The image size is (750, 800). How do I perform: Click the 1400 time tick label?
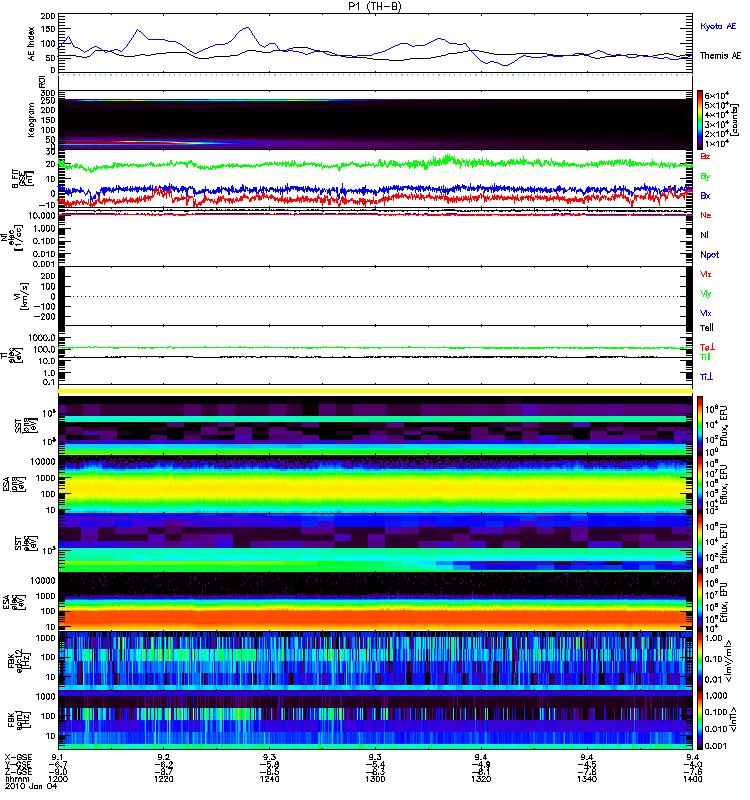[693, 779]
